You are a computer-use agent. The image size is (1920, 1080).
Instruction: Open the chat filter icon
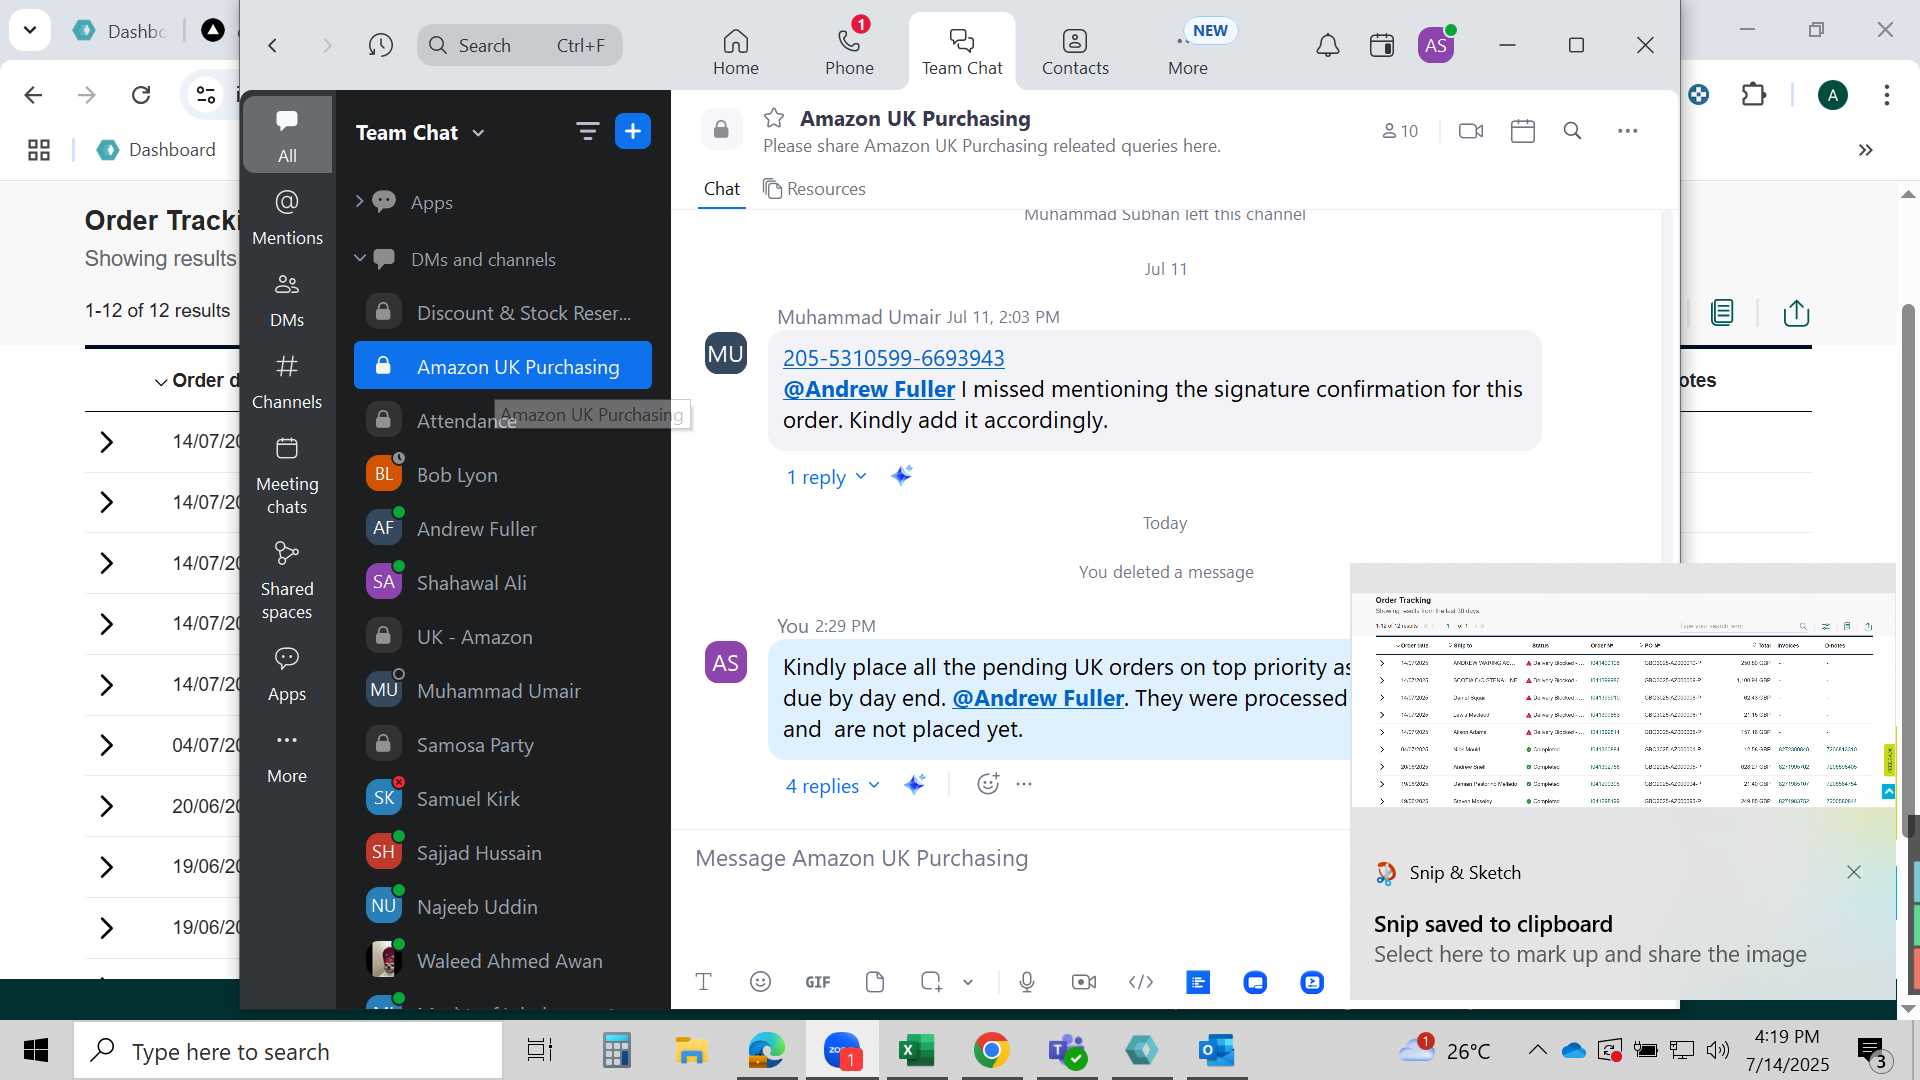[587, 131]
